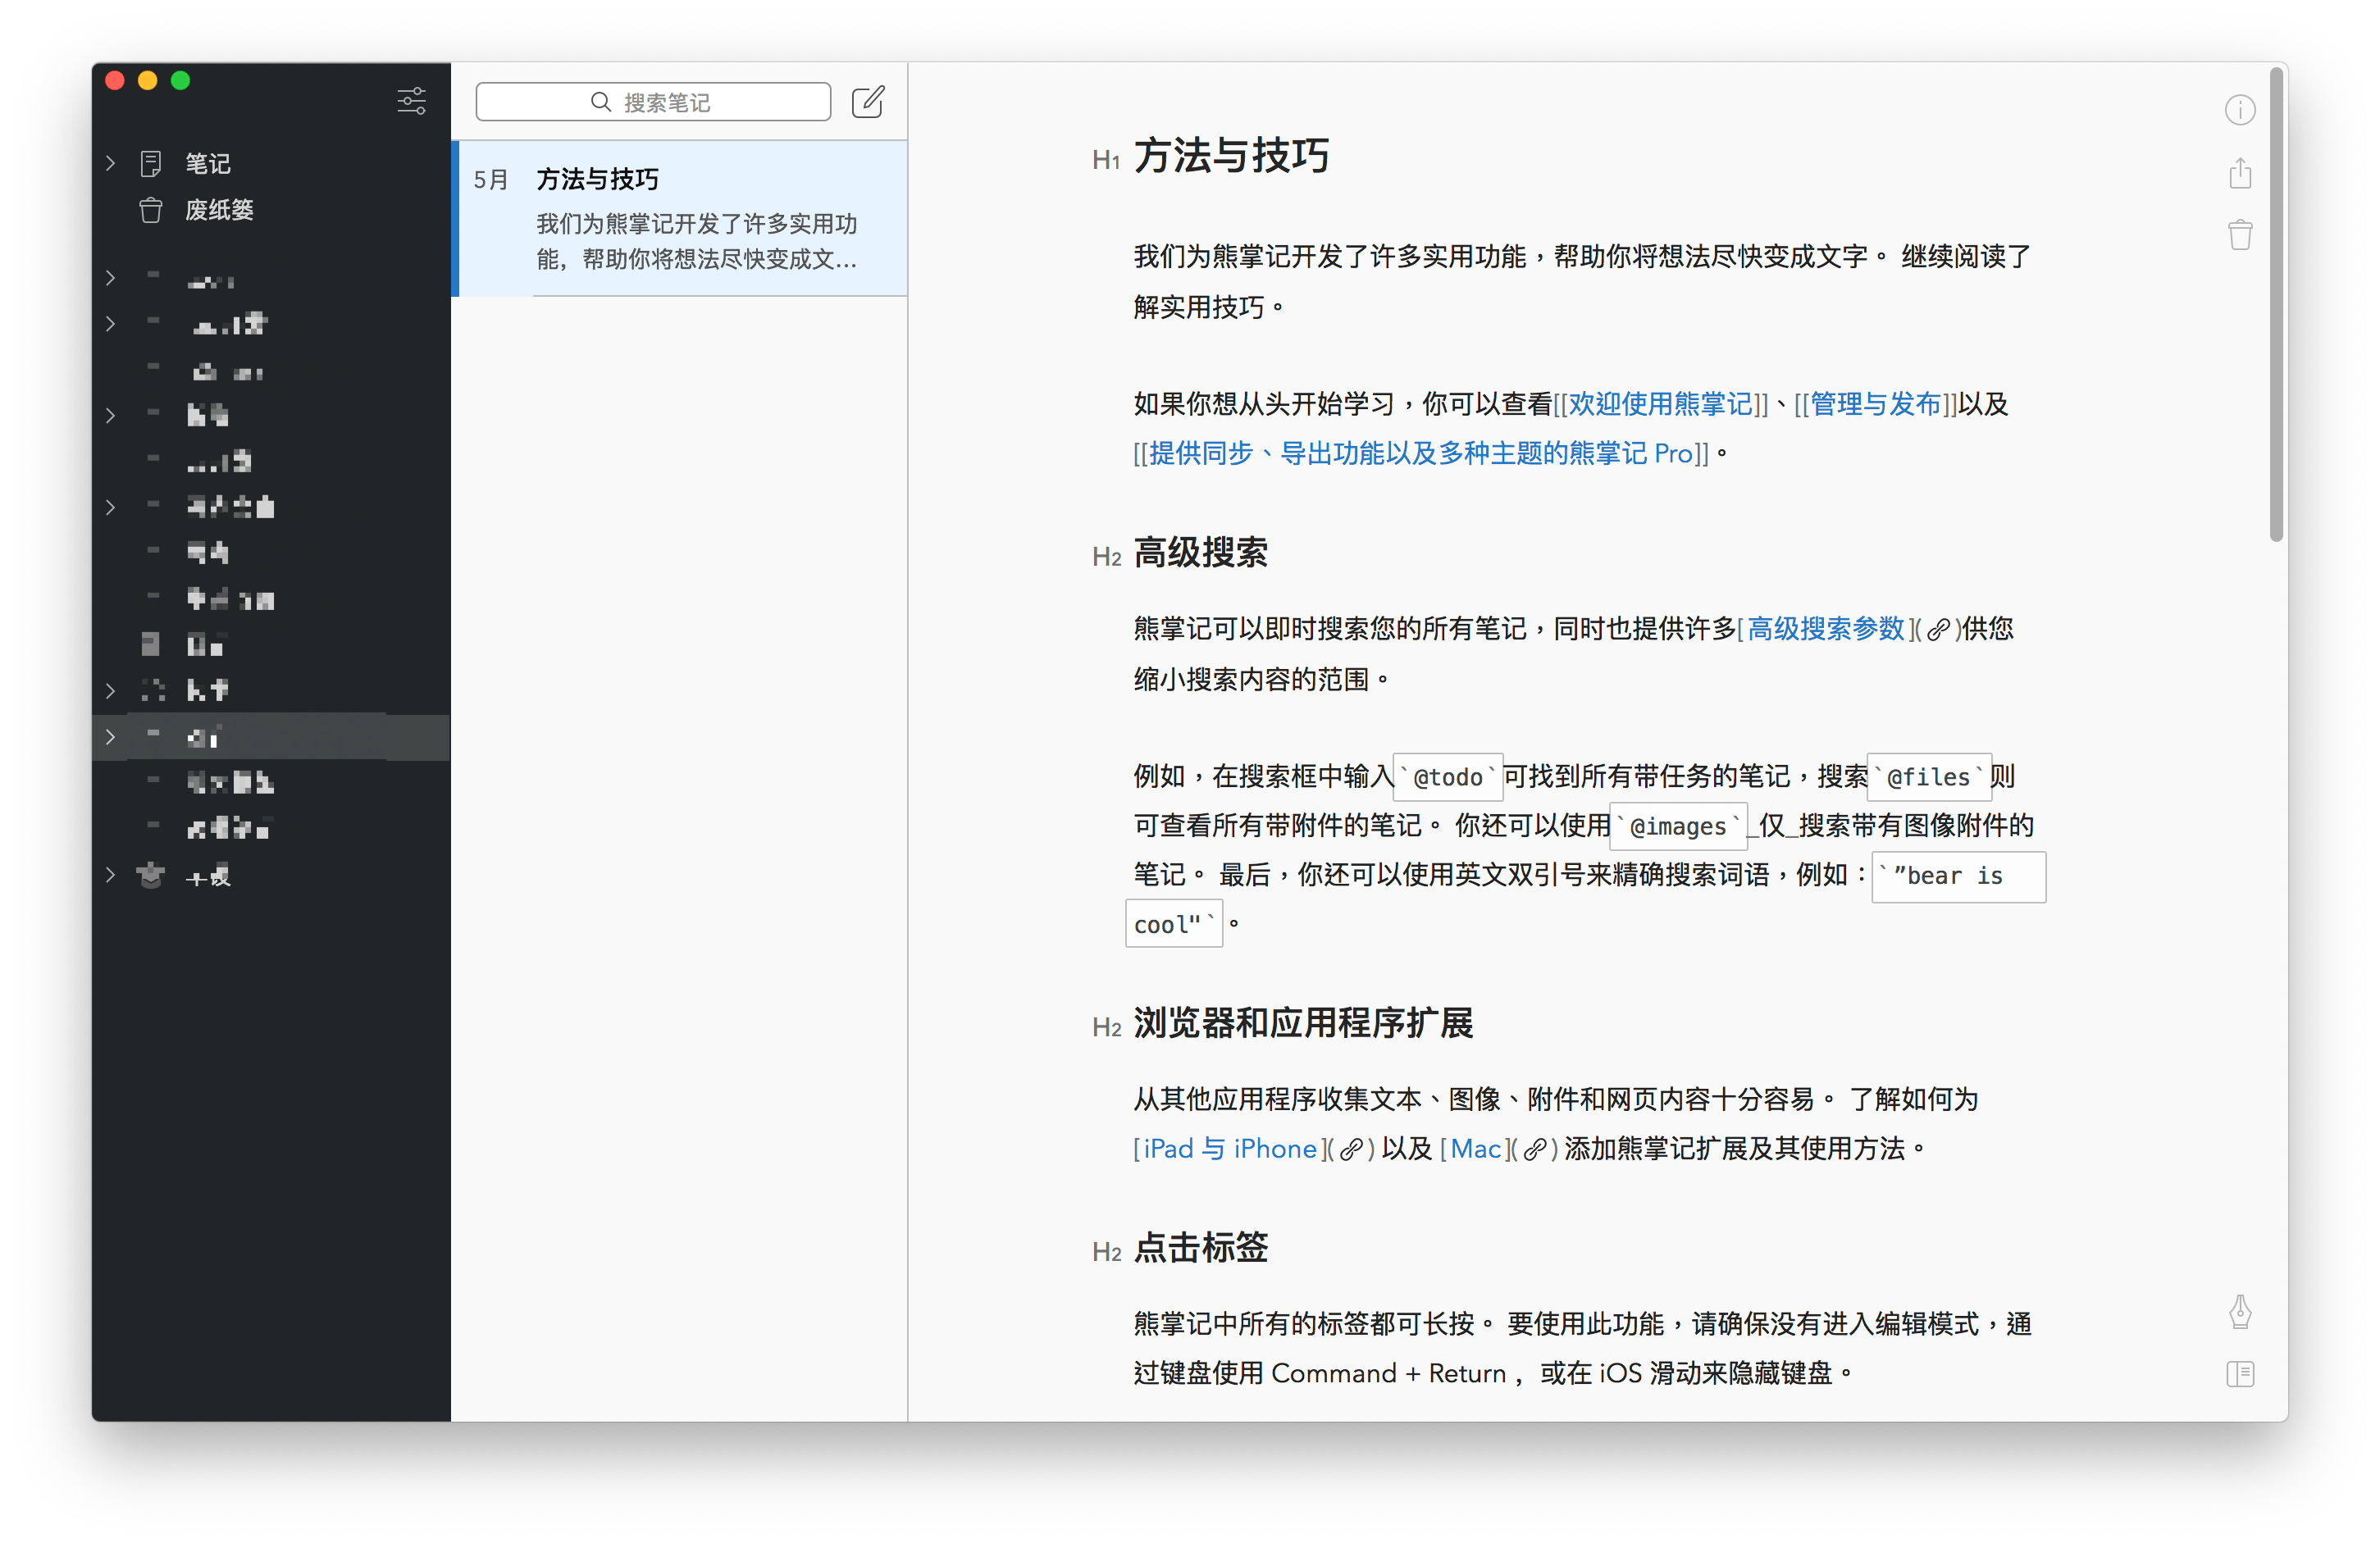The height and width of the screenshot is (1543, 2380).
Task: Click the share note icon
Action: point(2240,173)
